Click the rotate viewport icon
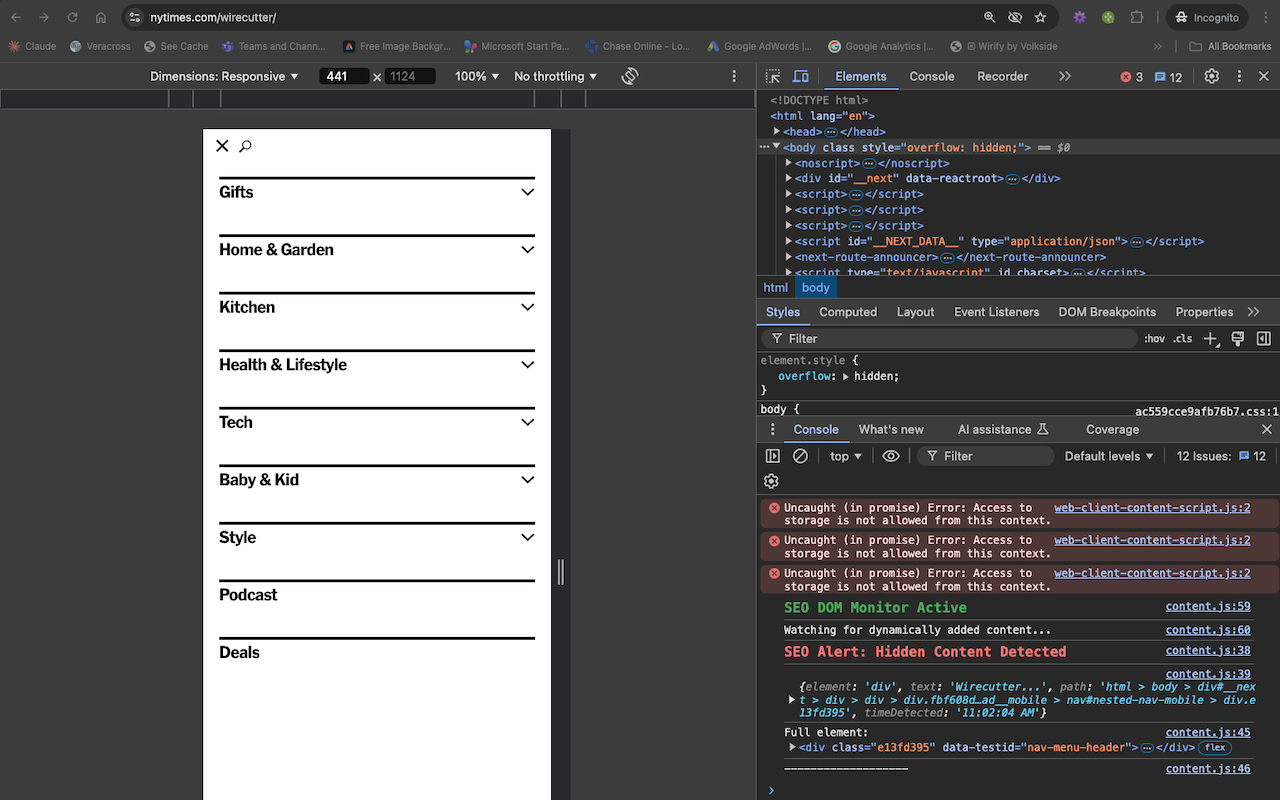Image resolution: width=1280 pixels, height=800 pixels. tap(630, 77)
